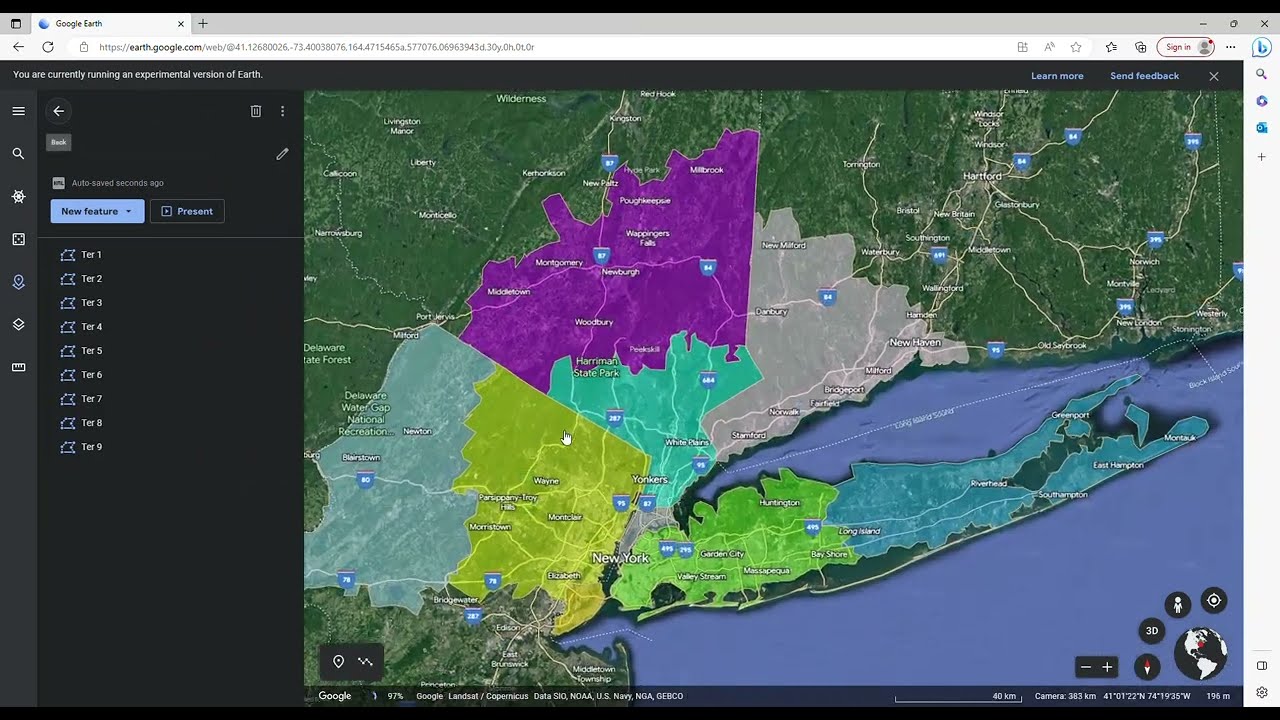The height and width of the screenshot is (720, 1280).
Task: Draw line or shape tool
Action: pos(365,662)
